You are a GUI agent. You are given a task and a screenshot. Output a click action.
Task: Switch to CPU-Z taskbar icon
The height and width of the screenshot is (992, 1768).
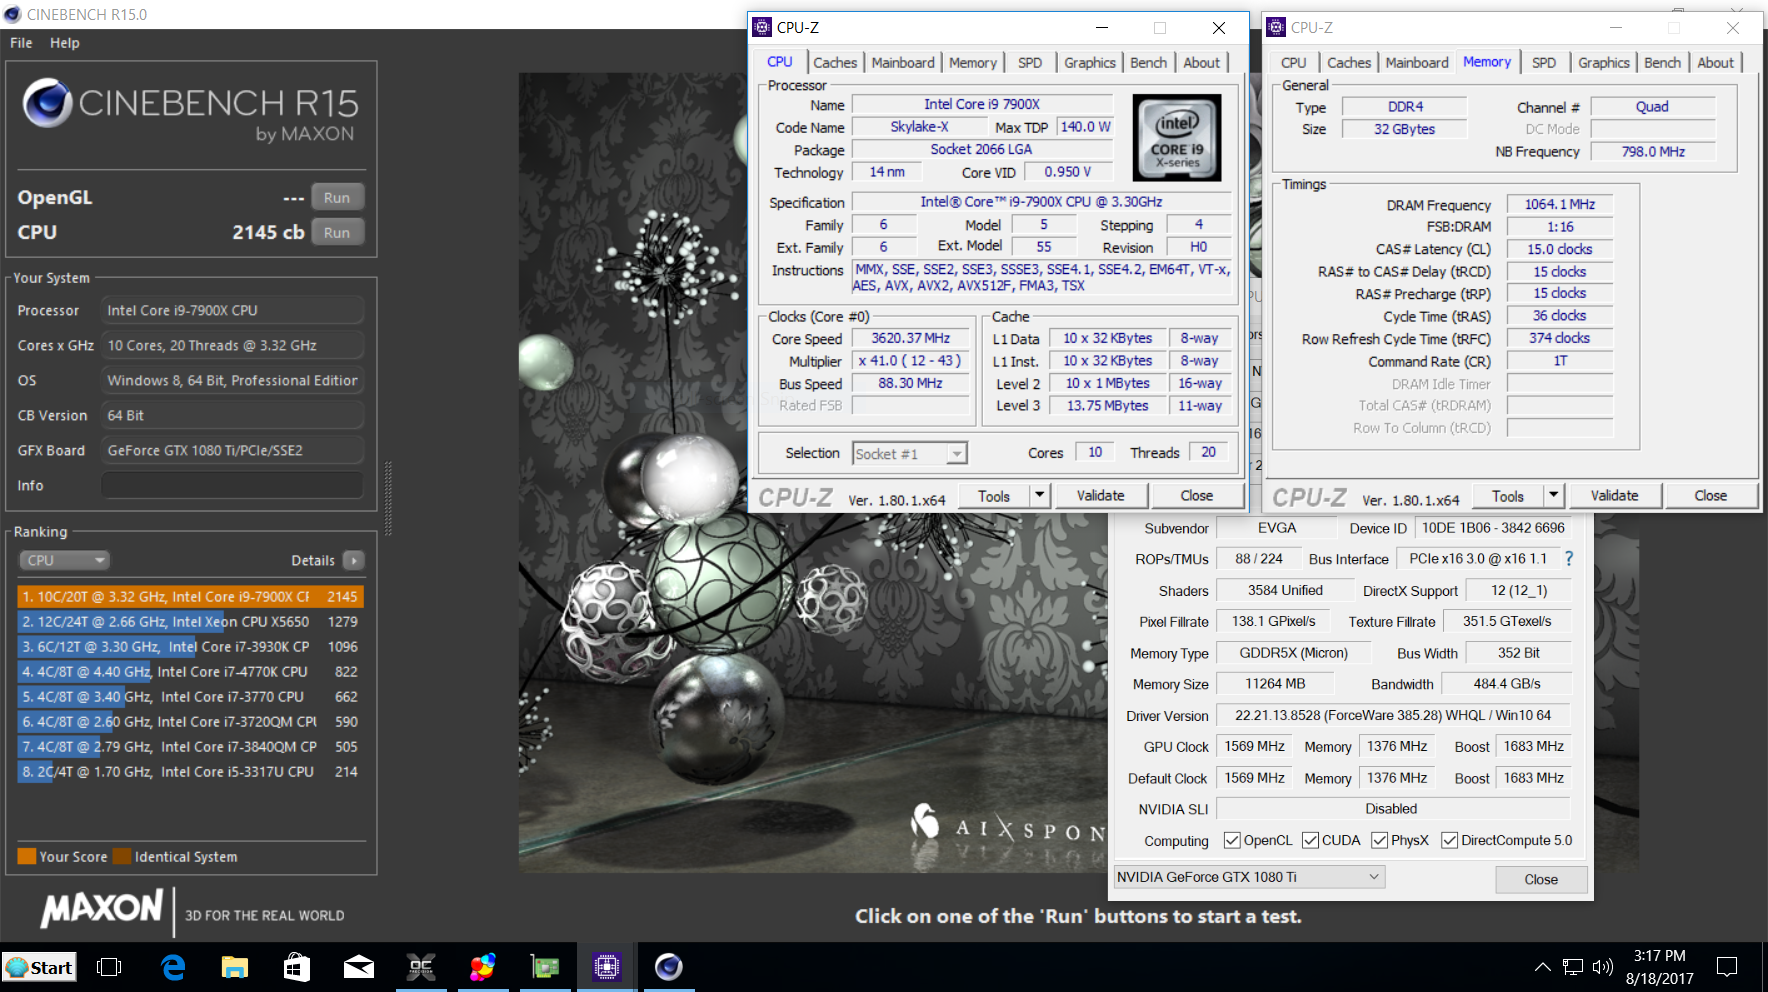pos(607,967)
